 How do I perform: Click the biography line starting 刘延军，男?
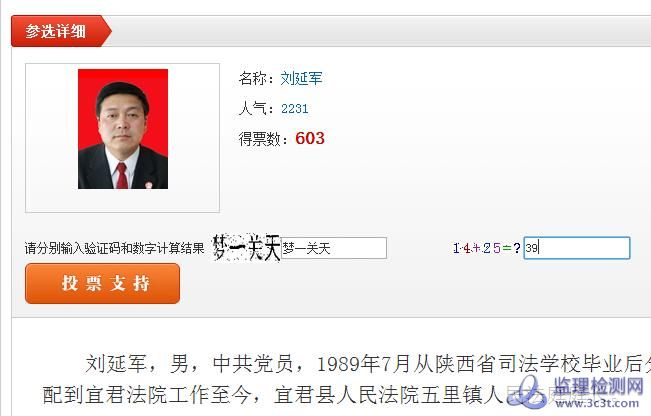pos(368,364)
